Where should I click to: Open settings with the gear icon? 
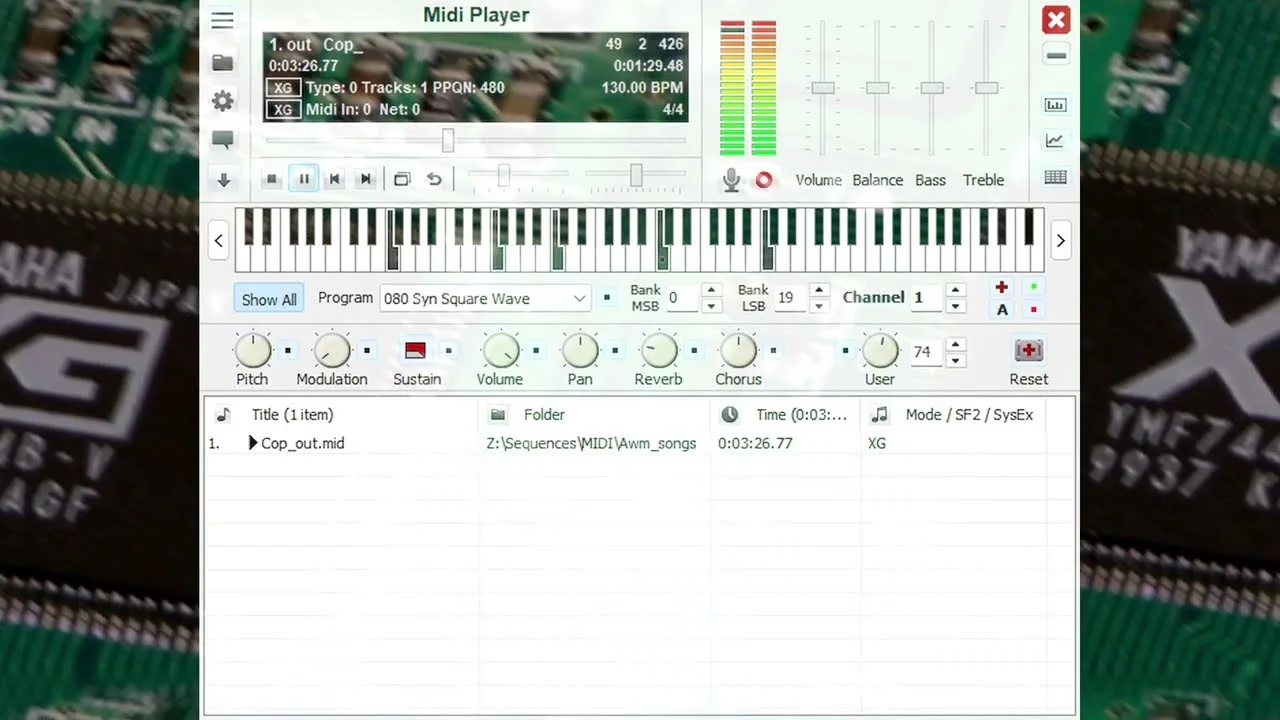(x=223, y=101)
